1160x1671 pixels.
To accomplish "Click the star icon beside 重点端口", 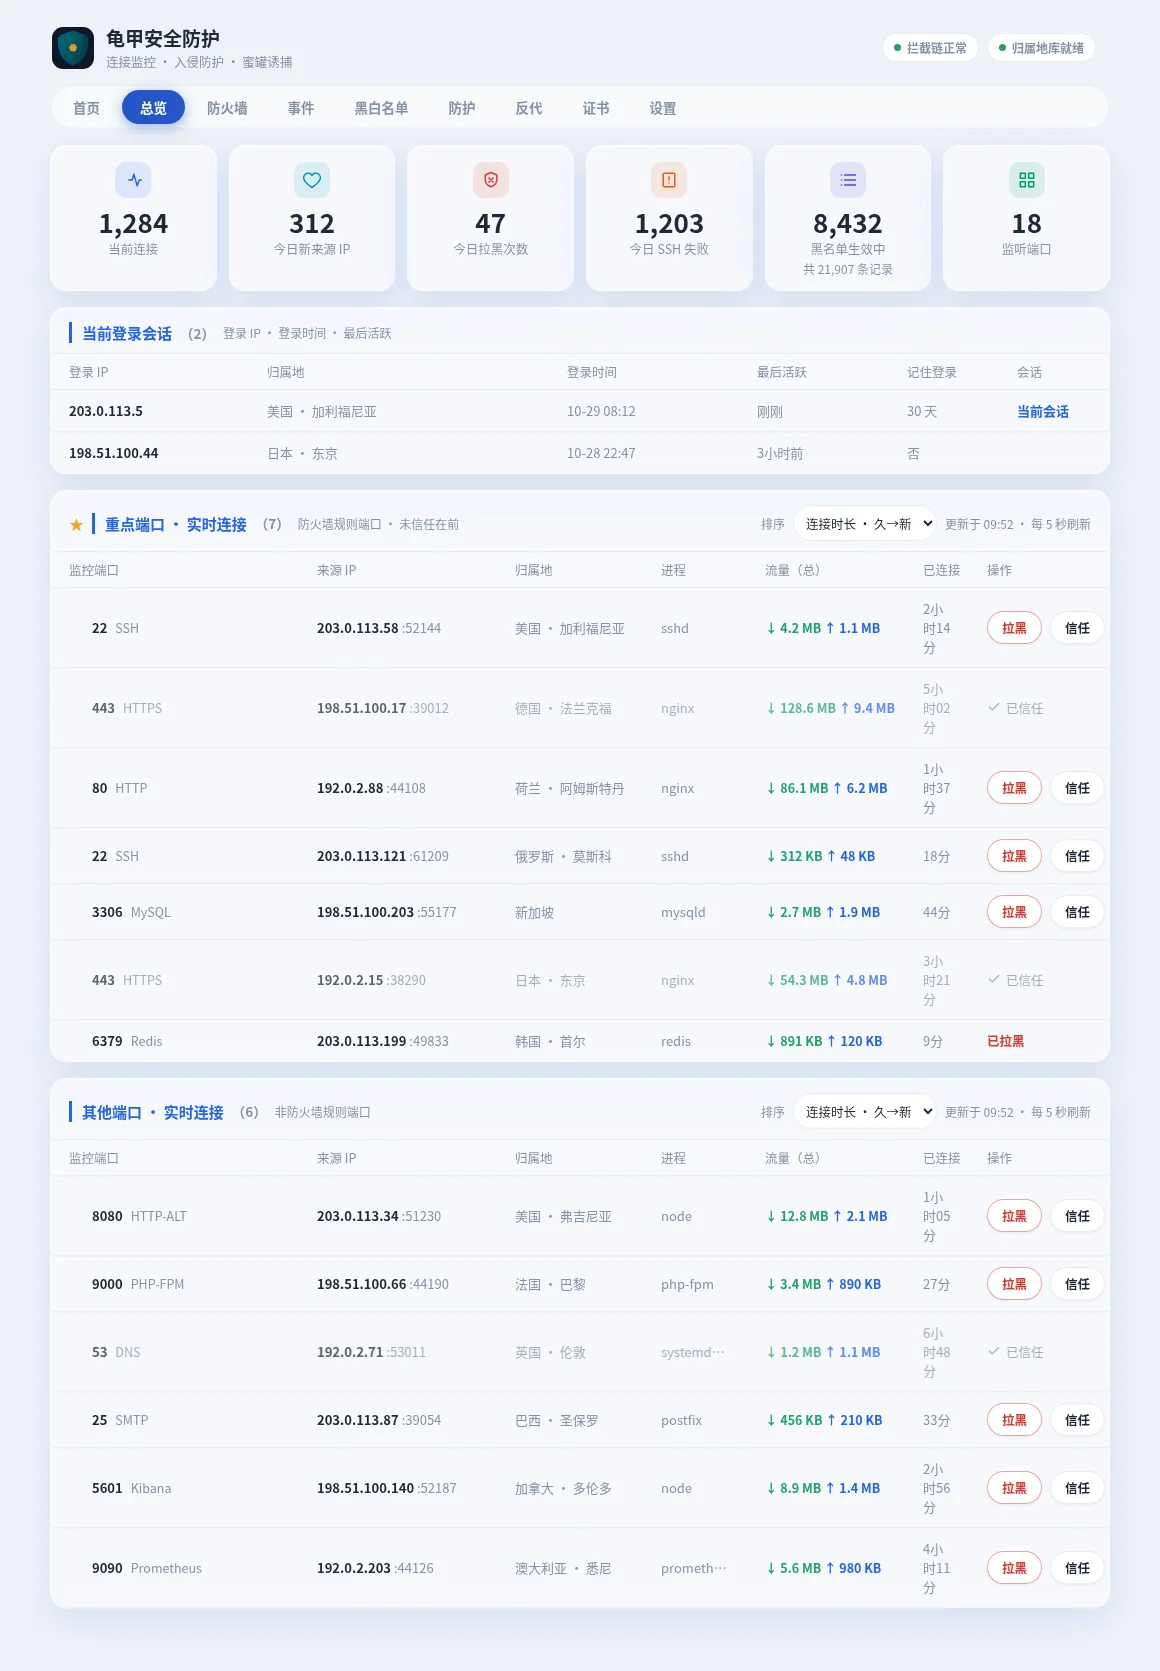I will (x=76, y=525).
